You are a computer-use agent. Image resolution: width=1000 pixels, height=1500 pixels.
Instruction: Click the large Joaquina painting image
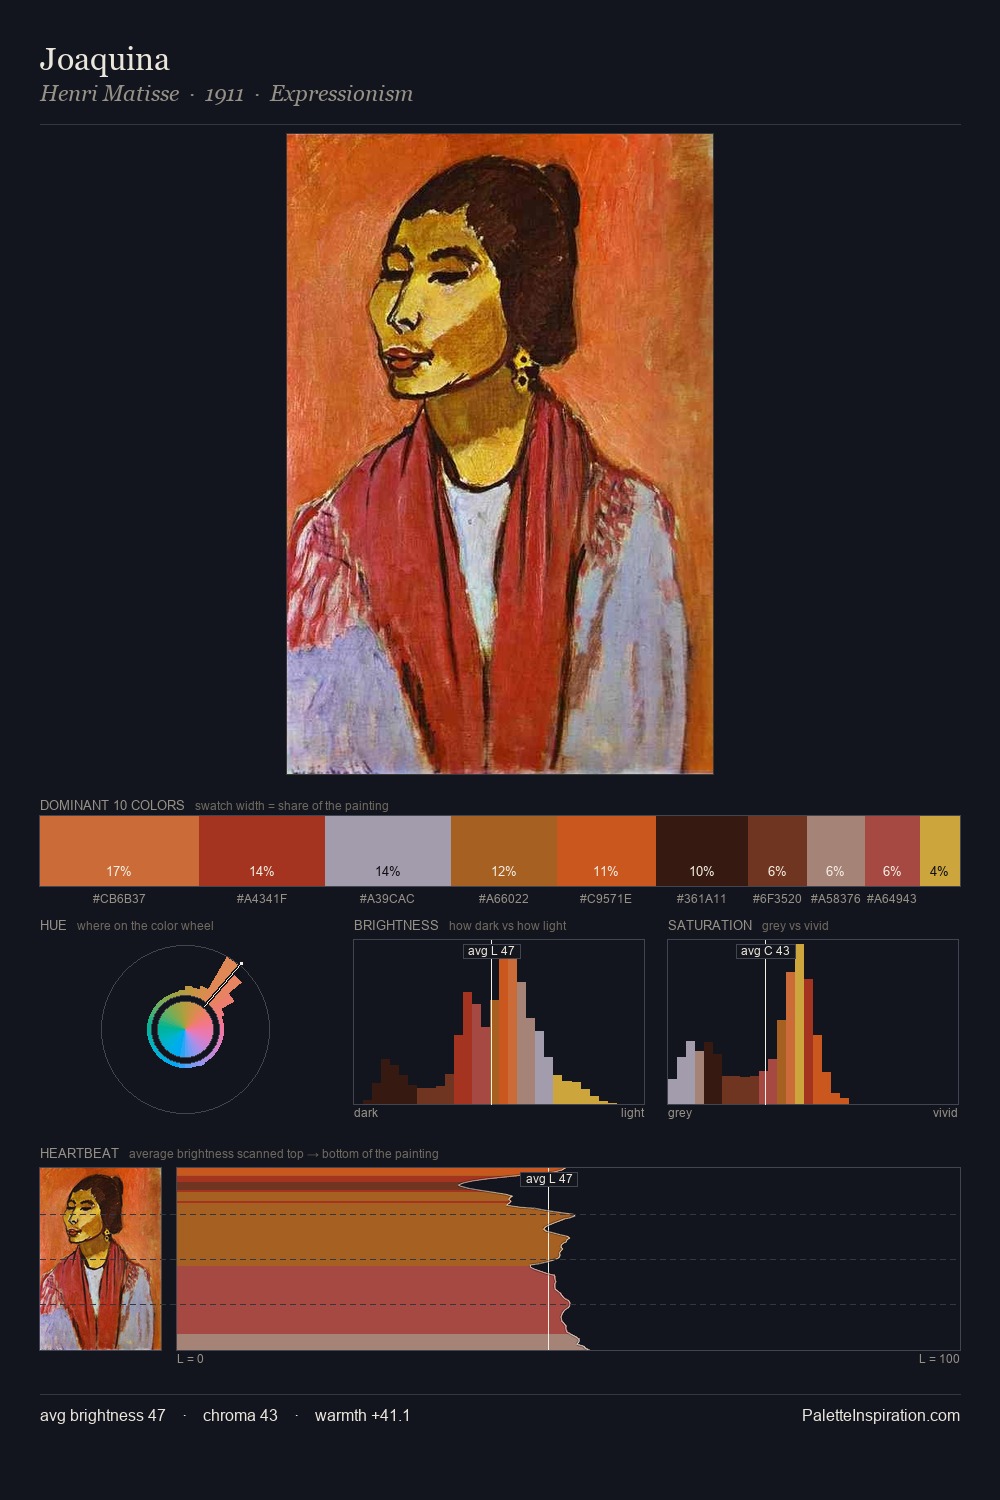(x=500, y=454)
